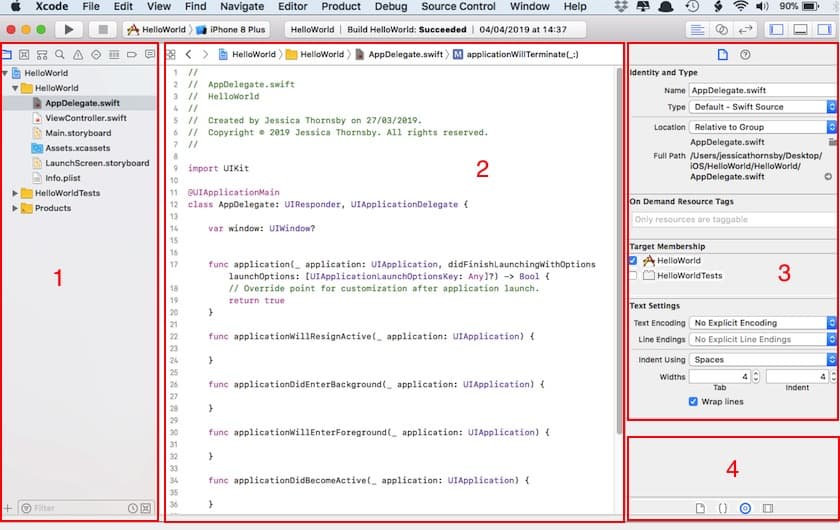
Task: Filter to source-controlled files only
Action: (x=146, y=508)
